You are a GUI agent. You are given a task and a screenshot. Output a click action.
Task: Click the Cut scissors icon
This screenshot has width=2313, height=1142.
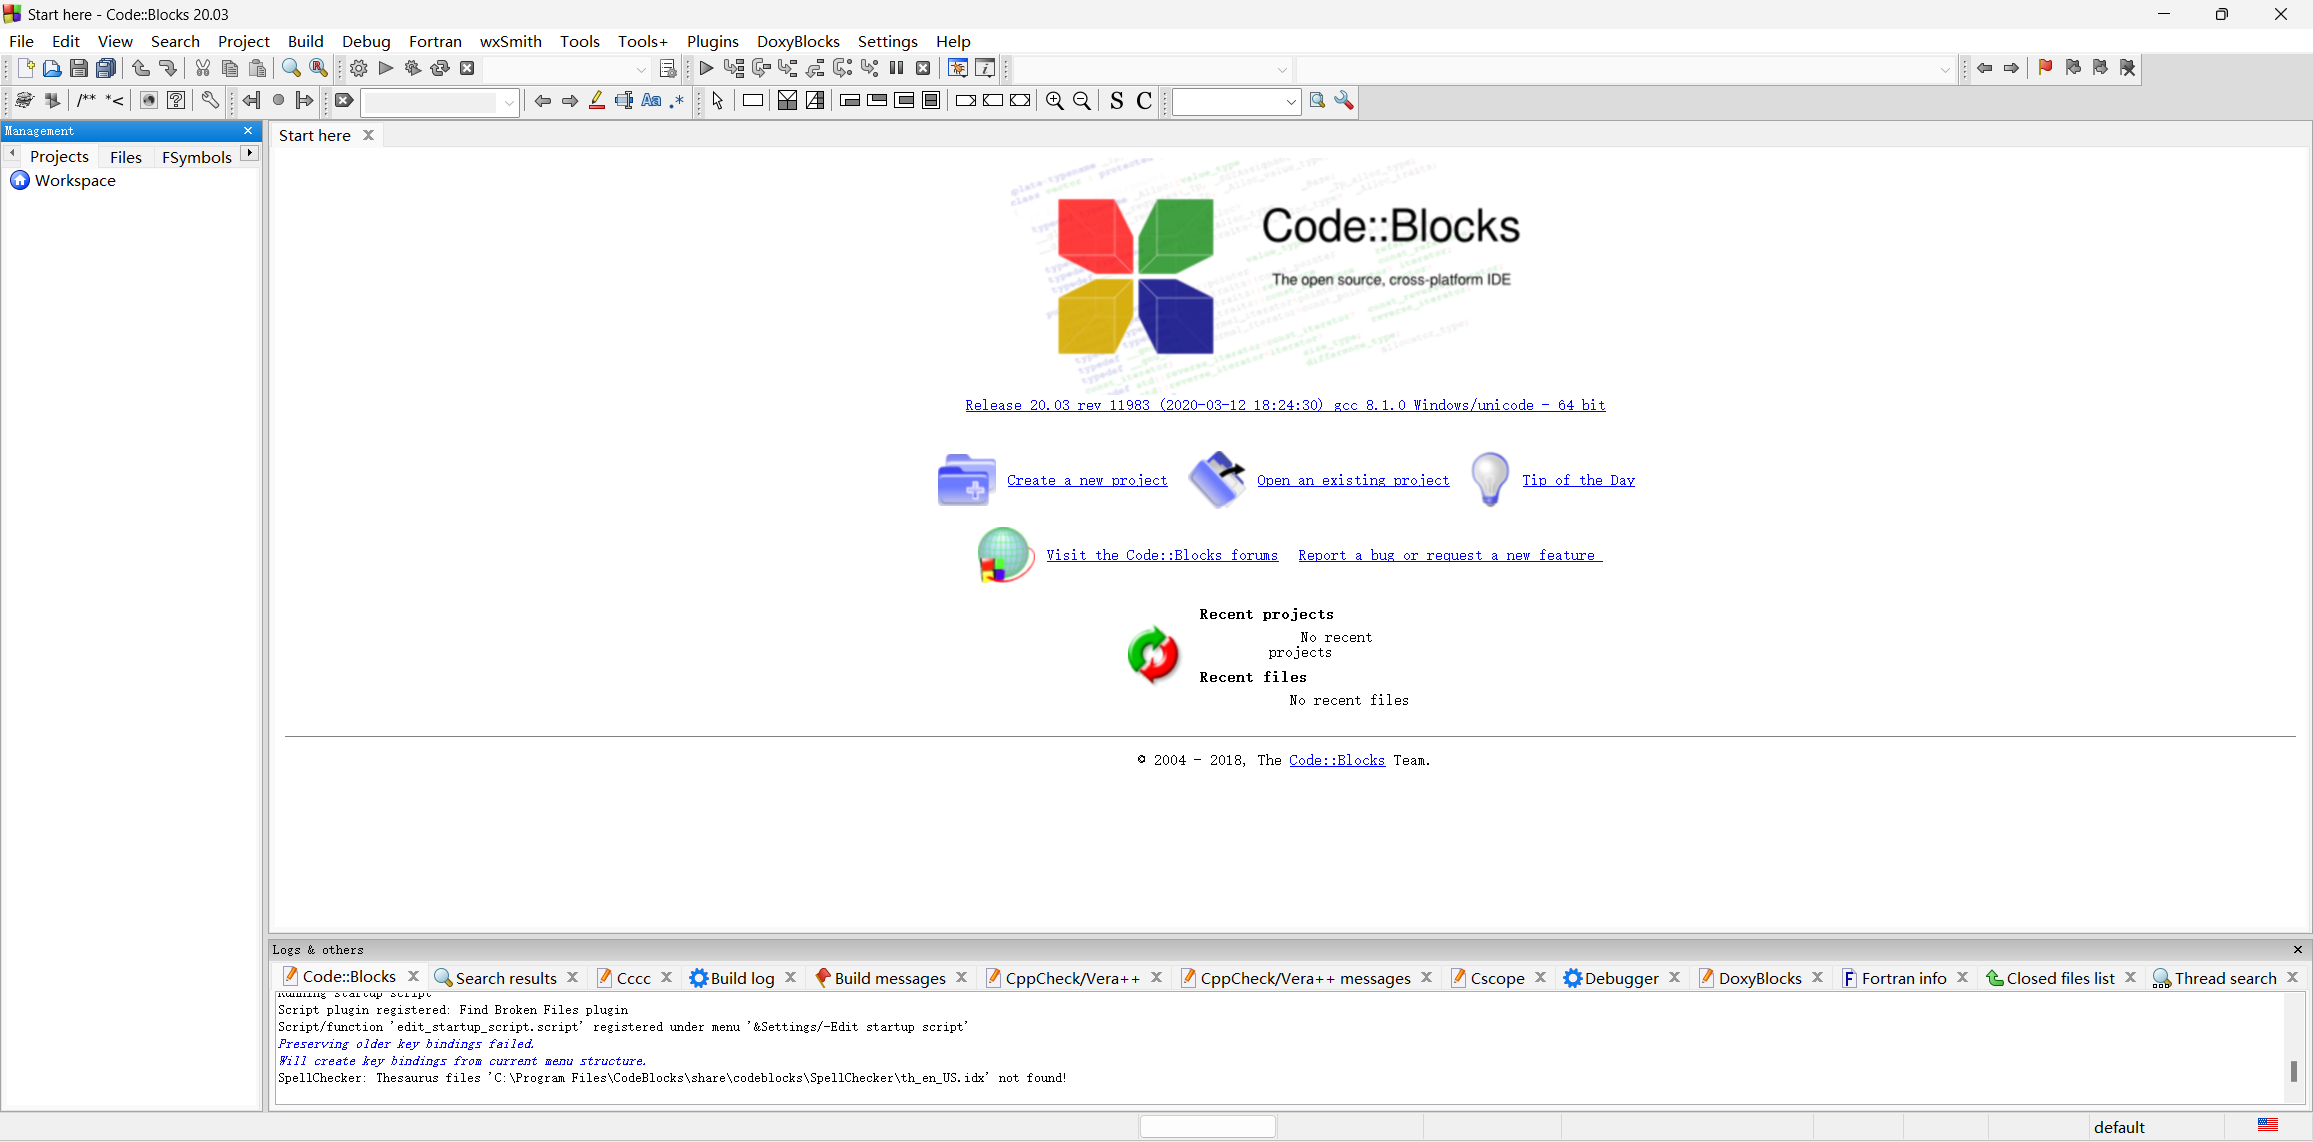[202, 68]
